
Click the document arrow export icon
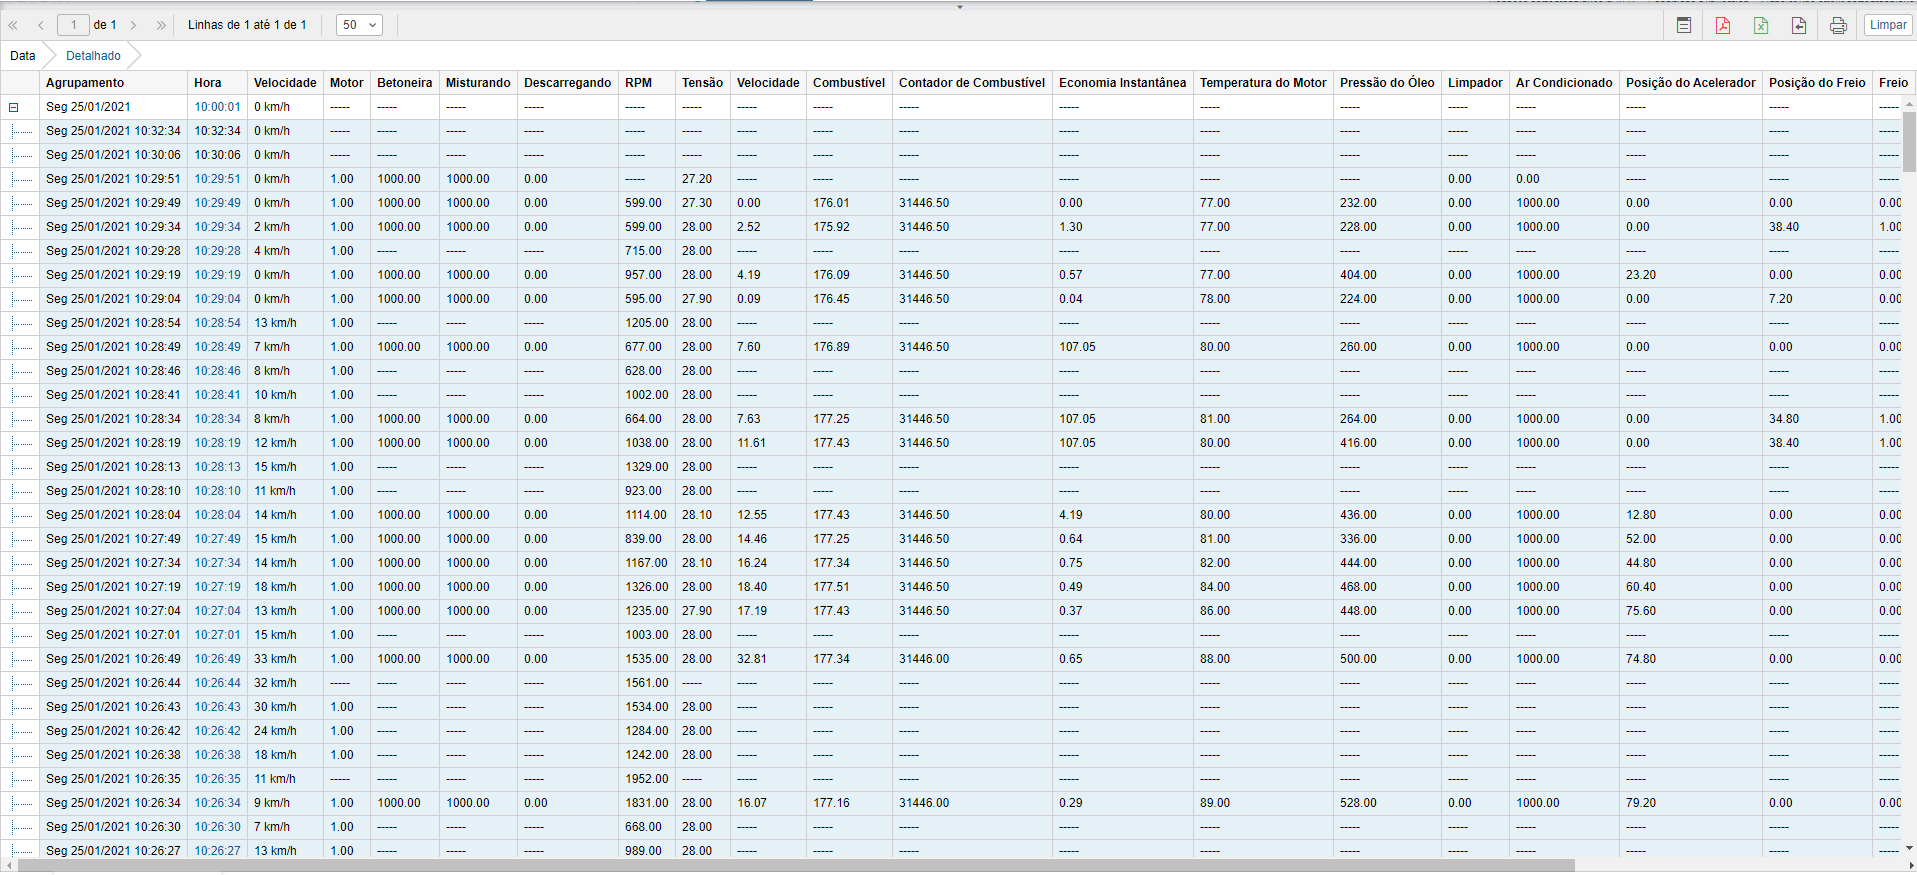1799,25
